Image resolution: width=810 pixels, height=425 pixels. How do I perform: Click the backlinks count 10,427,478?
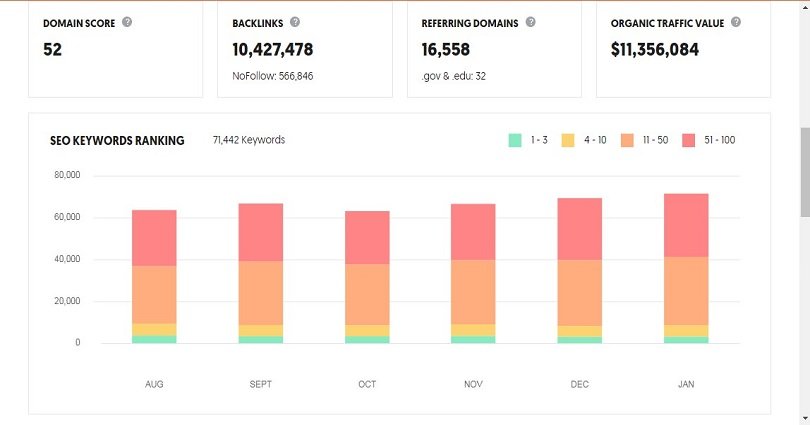coord(273,50)
